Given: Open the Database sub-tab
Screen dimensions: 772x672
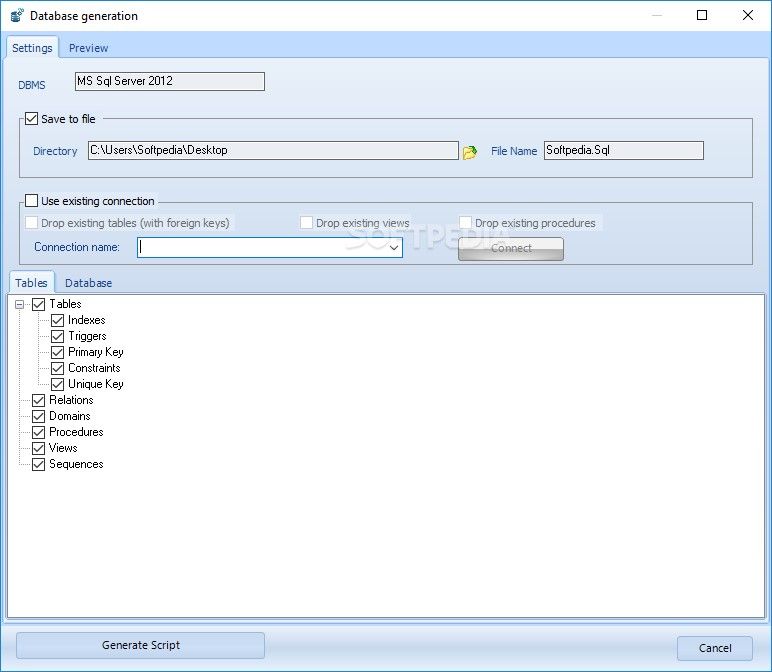Looking at the screenshot, I should click(x=88, y=283).
